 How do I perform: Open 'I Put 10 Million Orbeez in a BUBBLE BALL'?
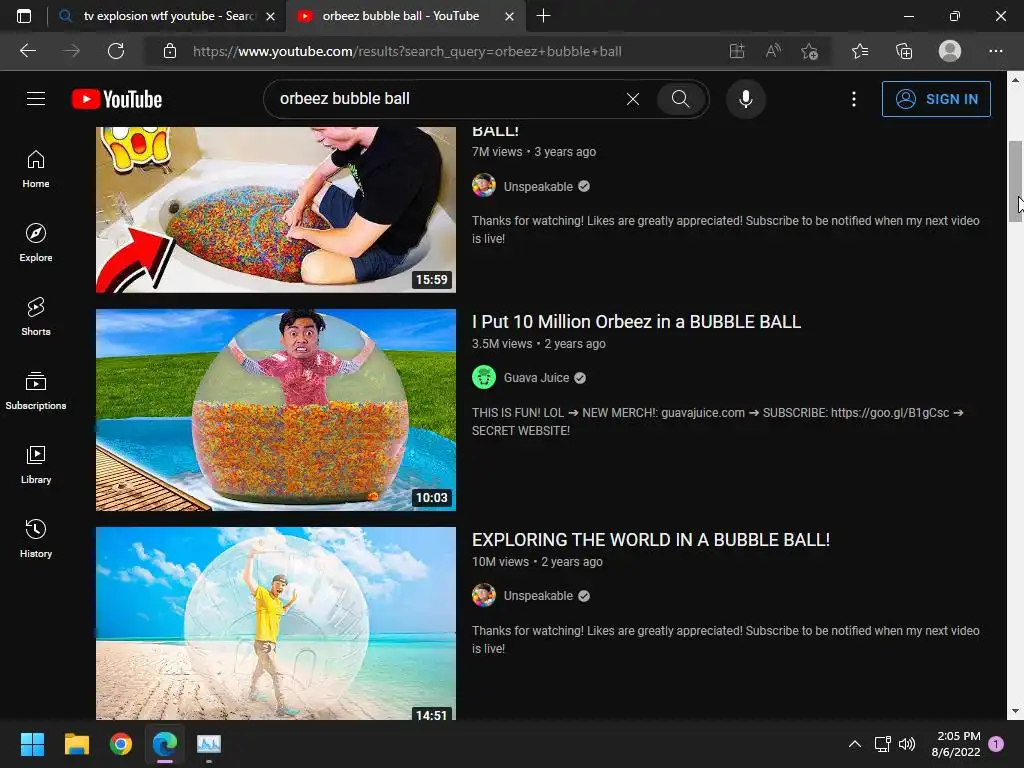pyautogui.click(x=636, y=322)
